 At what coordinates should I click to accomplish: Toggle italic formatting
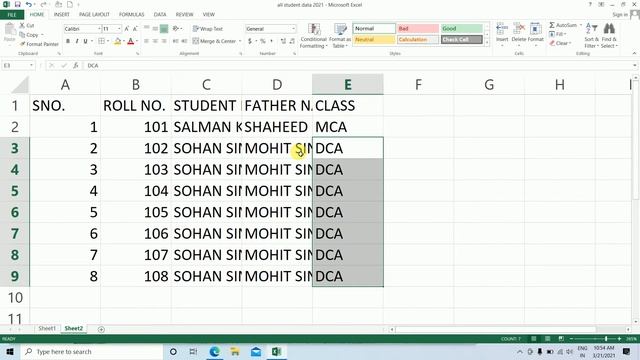click(77, 41)
